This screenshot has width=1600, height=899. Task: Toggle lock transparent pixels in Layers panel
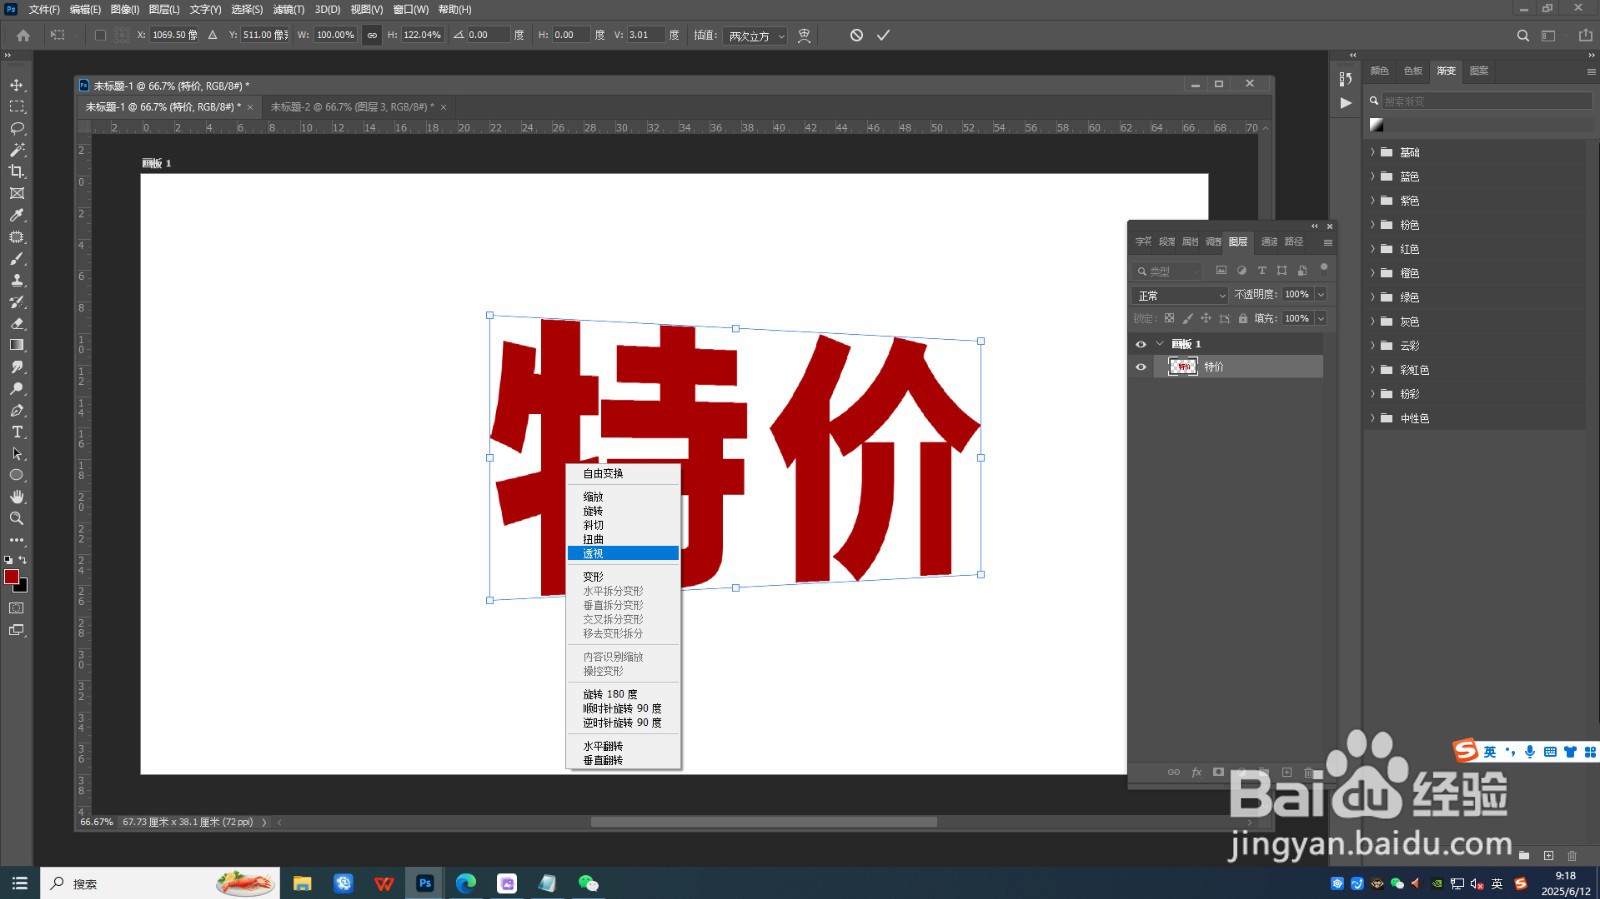(1169, 318)
